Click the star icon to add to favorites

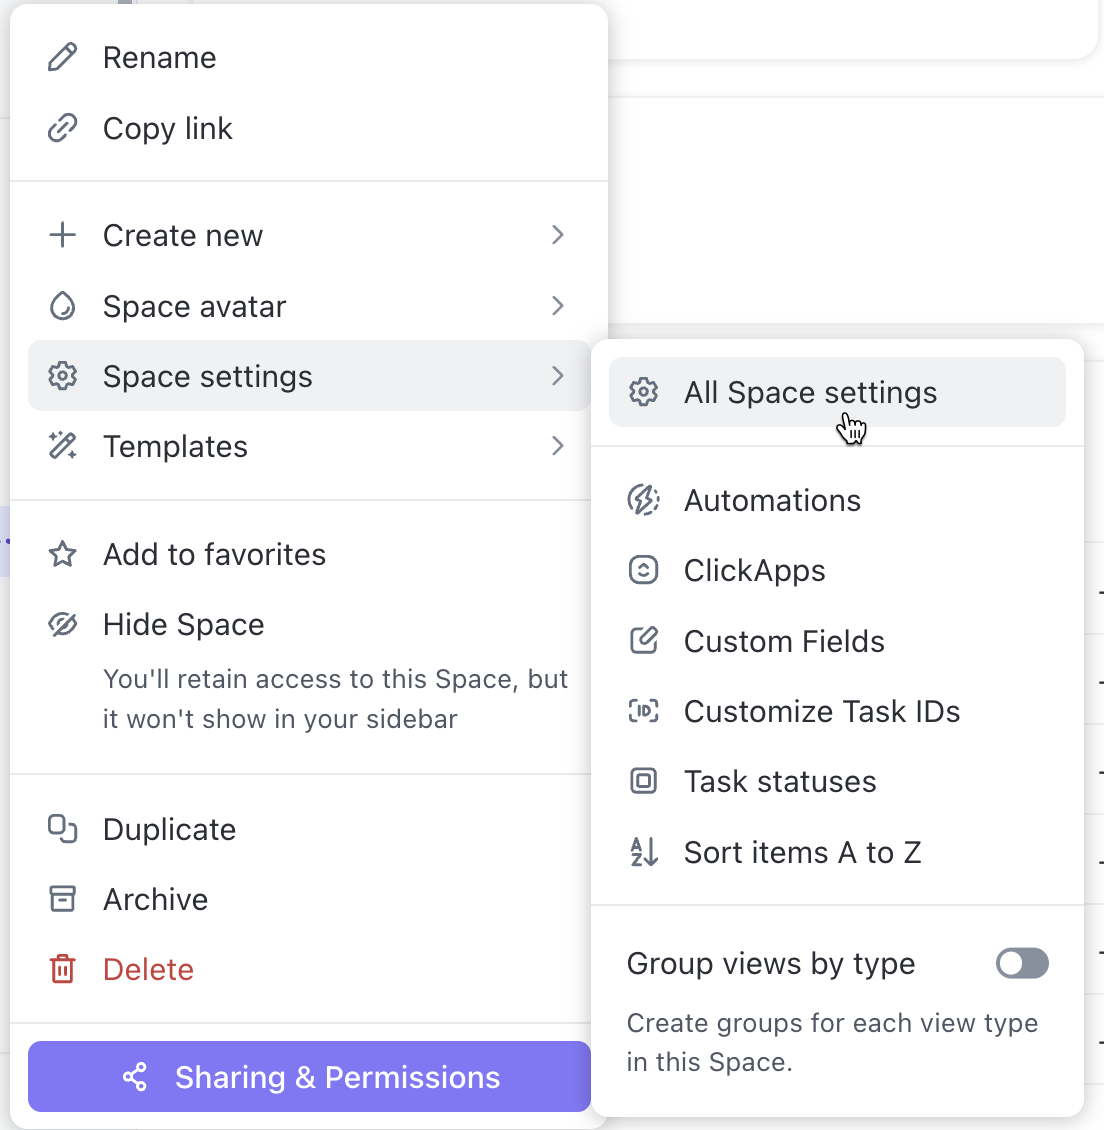click(x=63, y=554)
